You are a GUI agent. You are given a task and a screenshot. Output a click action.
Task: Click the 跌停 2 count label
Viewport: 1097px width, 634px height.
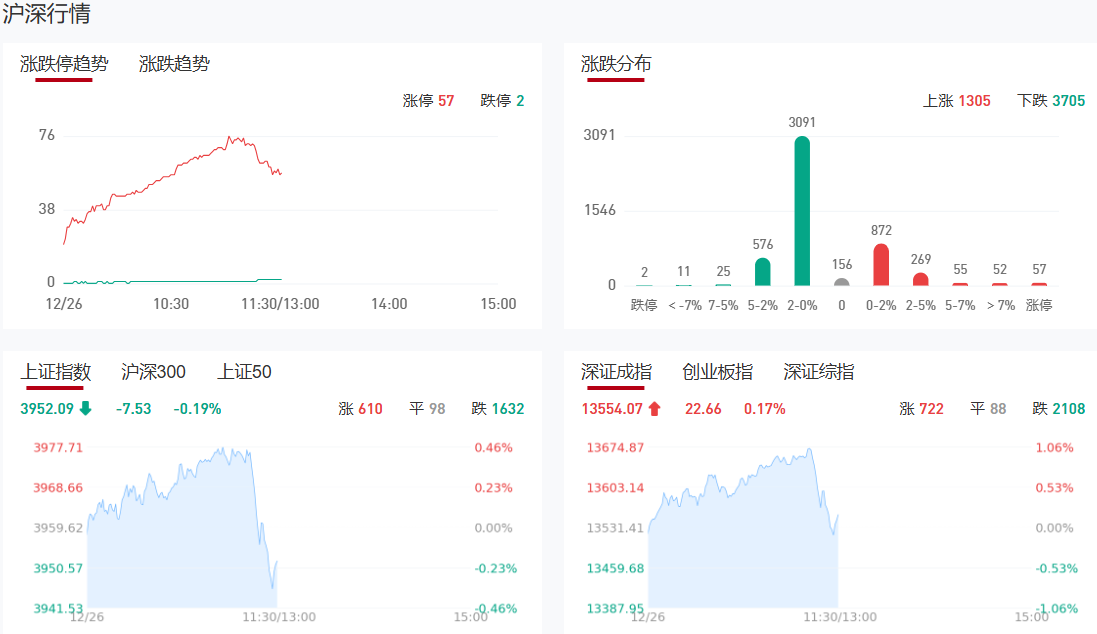coord(502,101)
